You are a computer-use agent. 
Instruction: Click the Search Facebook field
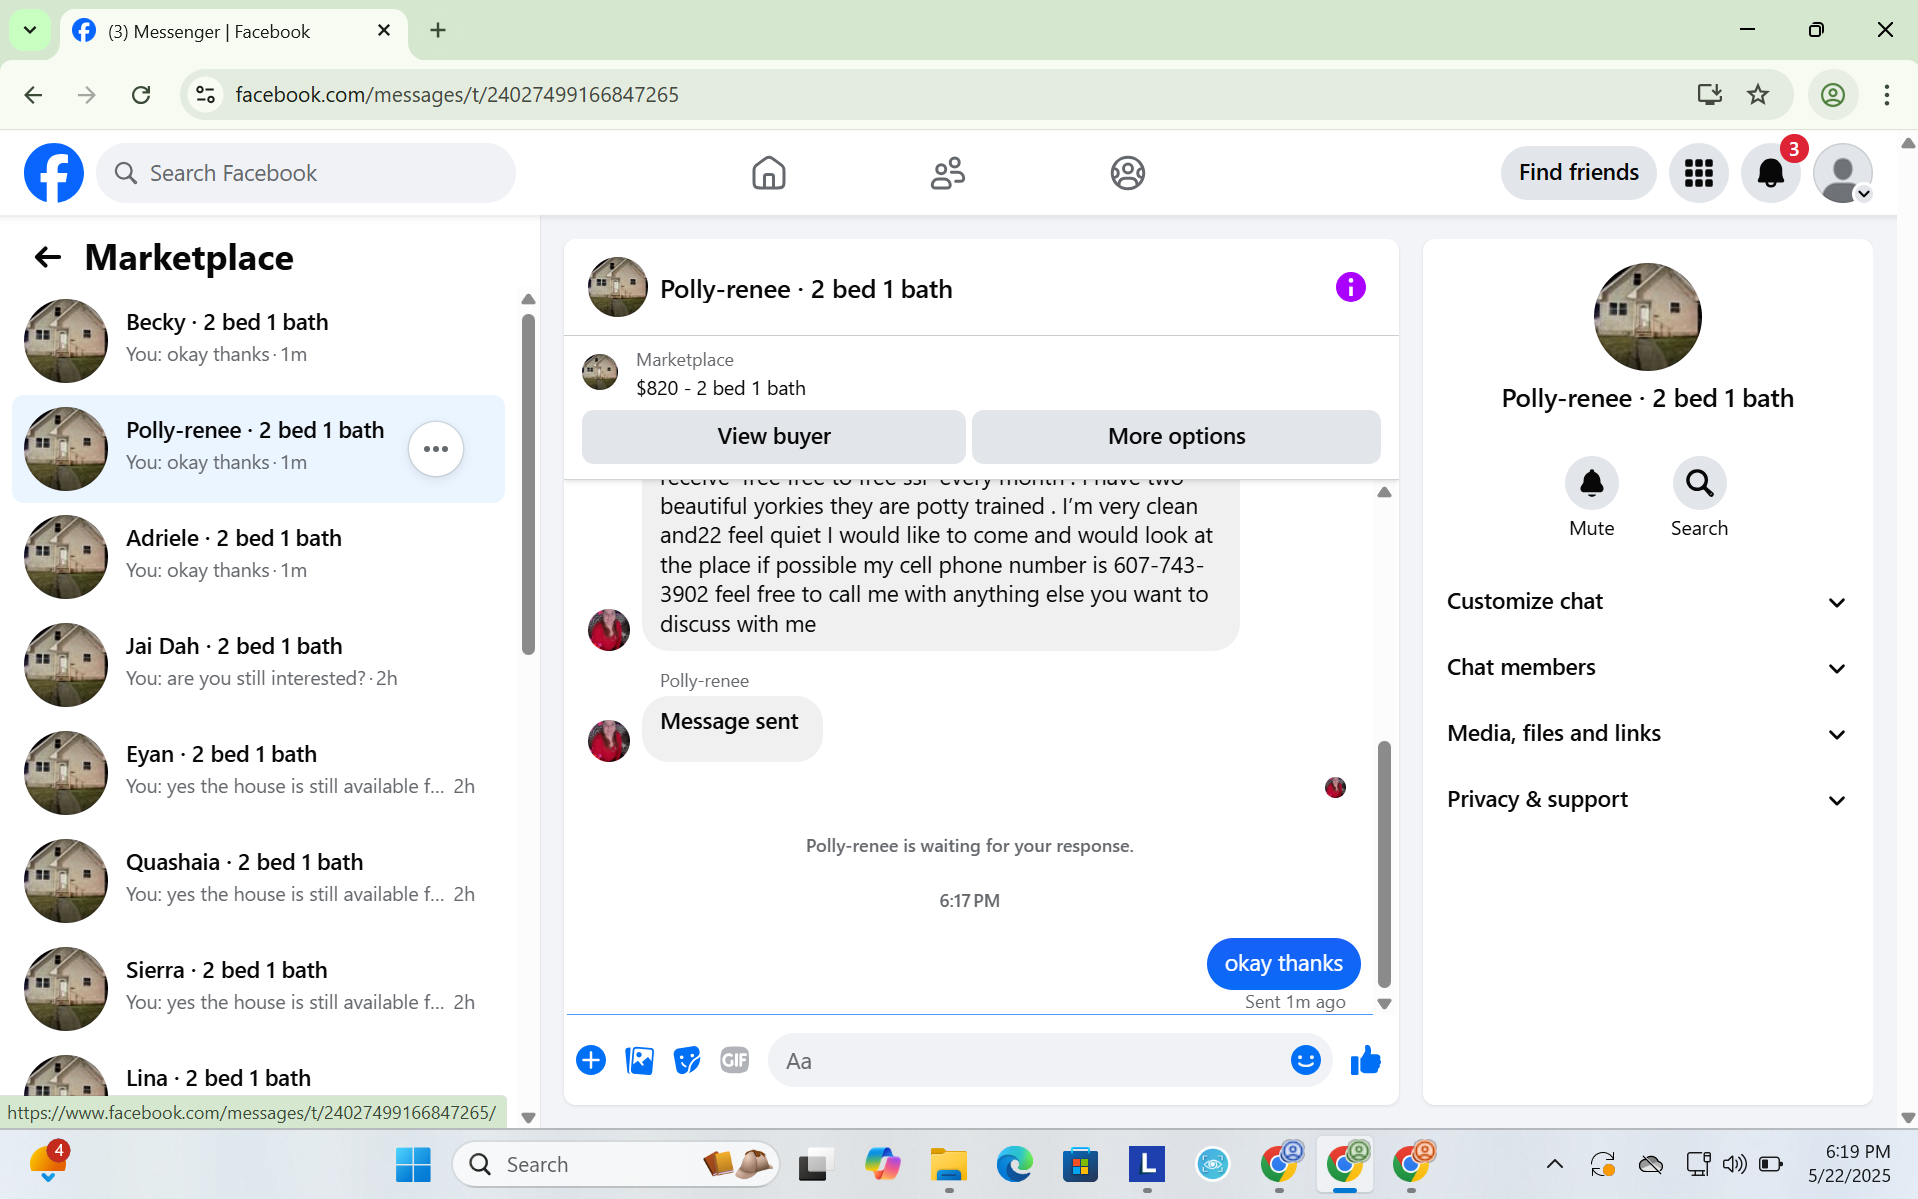(306, 173)
